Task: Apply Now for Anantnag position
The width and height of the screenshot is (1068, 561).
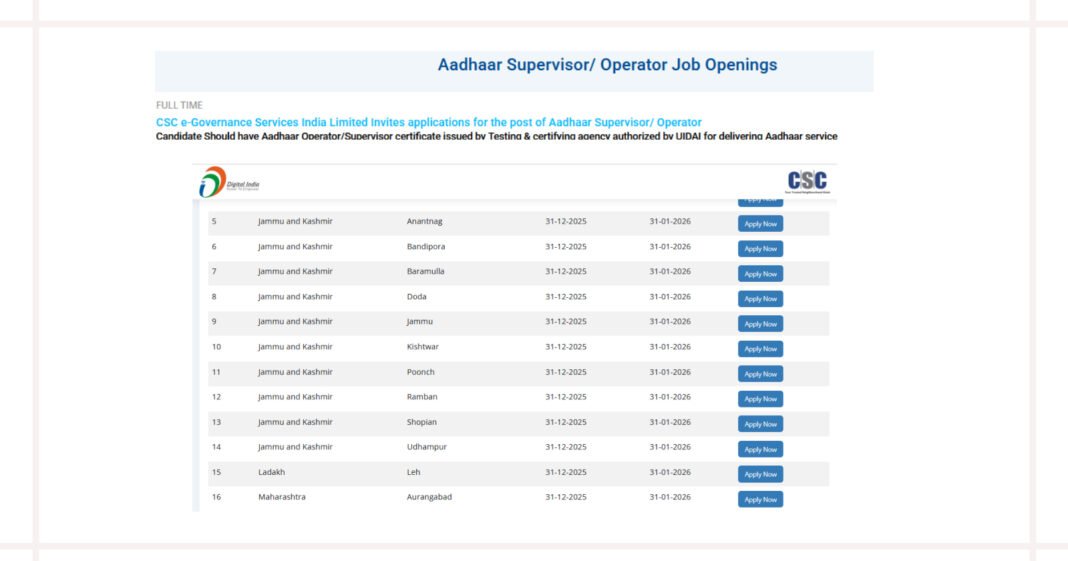Action: coord(760,224)
